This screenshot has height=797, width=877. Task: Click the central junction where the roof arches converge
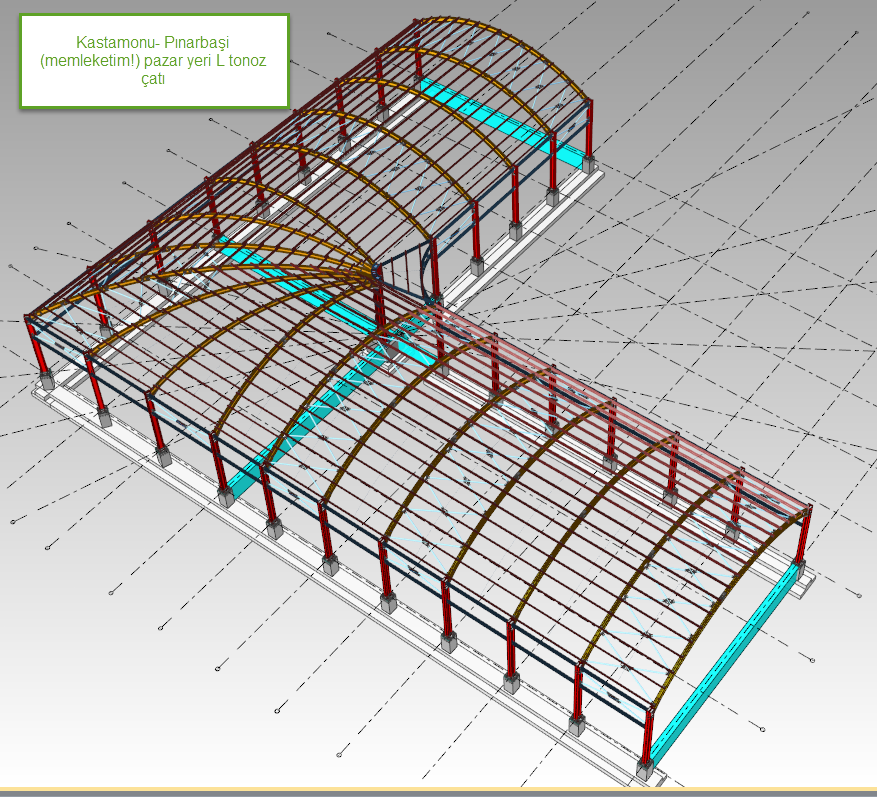click(376, 268)
